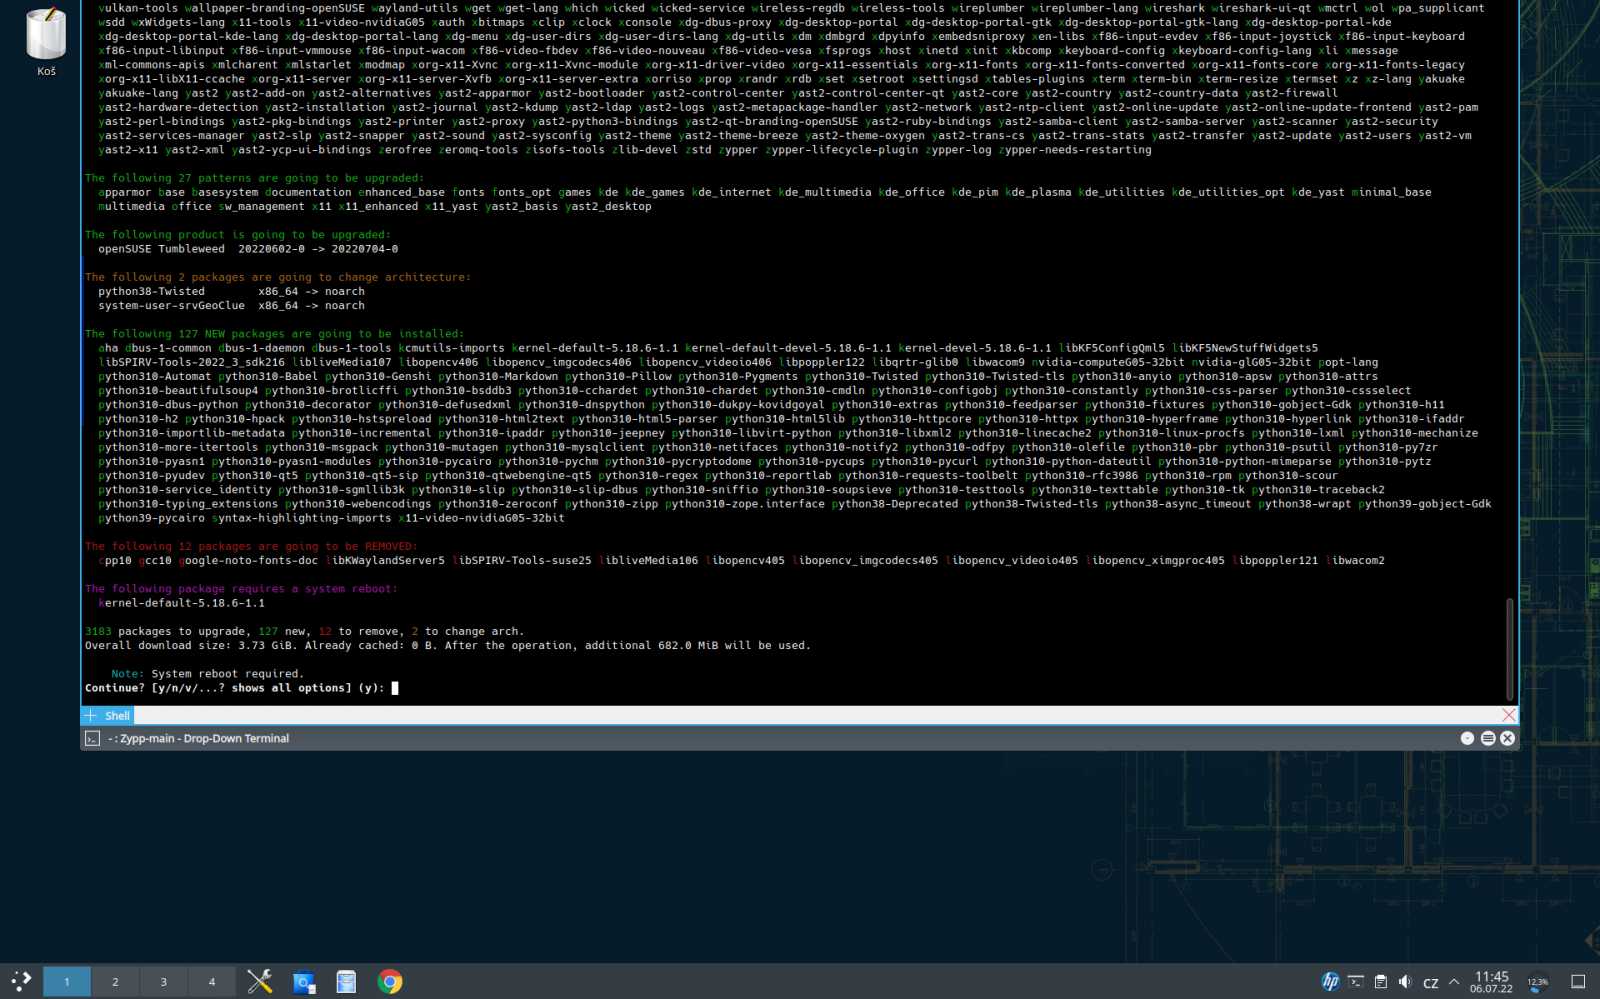
Task: Quit Yakuake with the round X button
Action: click(1508, 738)
